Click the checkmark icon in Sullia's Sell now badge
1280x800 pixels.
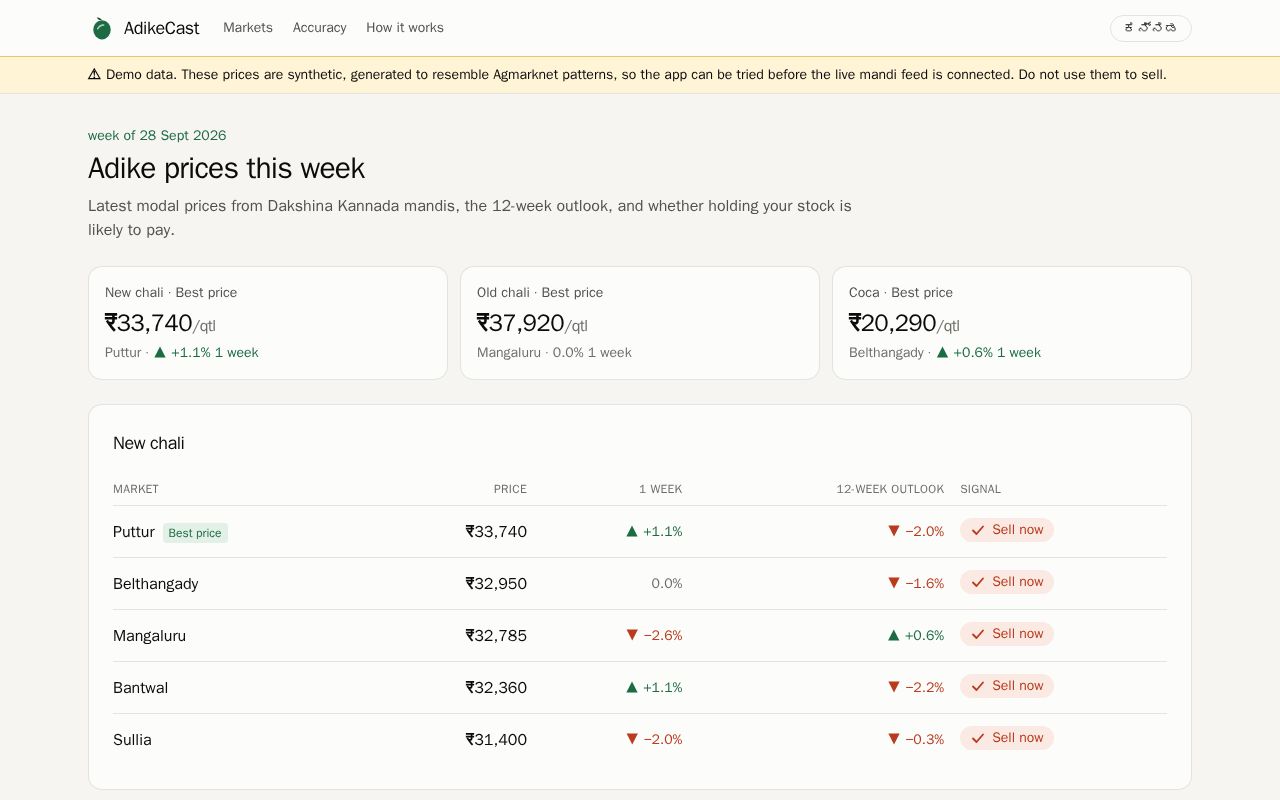pos(978,738)
